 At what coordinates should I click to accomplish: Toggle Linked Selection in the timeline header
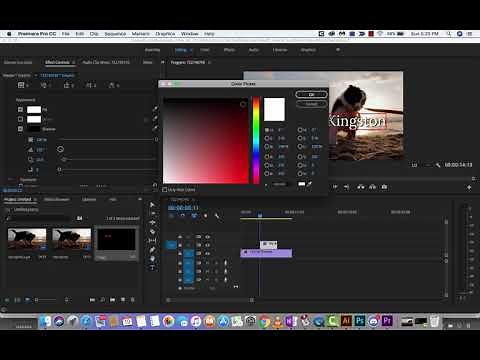tap(194, 216)
